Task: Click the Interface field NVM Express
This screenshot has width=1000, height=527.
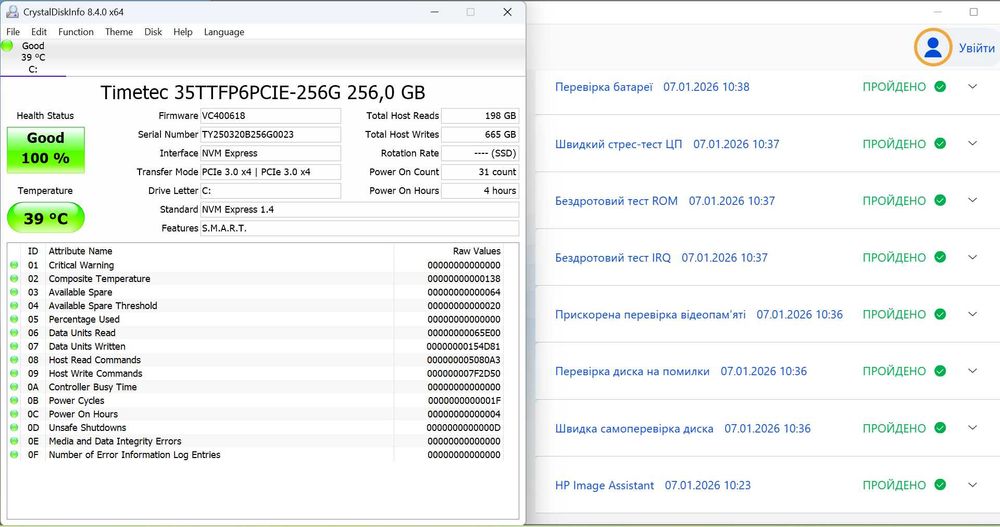Action: click(x=270, y=153)
